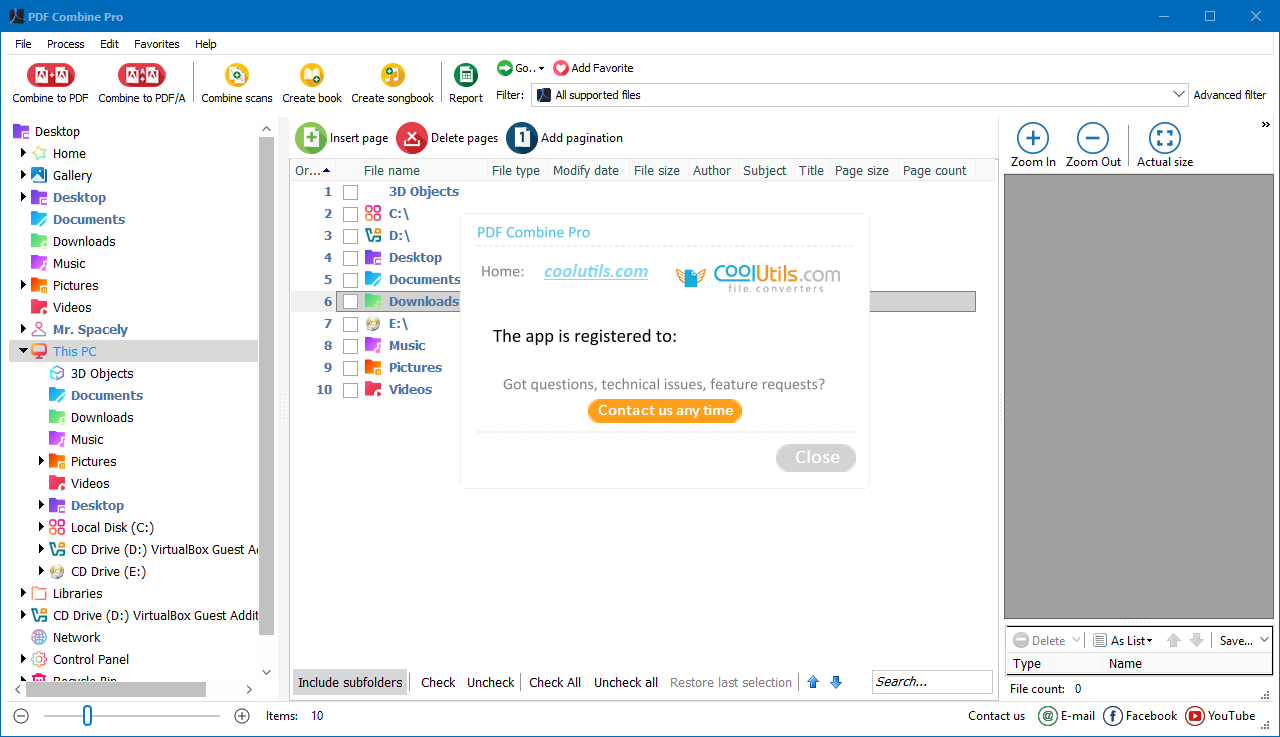This screenshot has width=1280, height=737.
Task: Set preview to Actual size
Action: (1165, 138)
